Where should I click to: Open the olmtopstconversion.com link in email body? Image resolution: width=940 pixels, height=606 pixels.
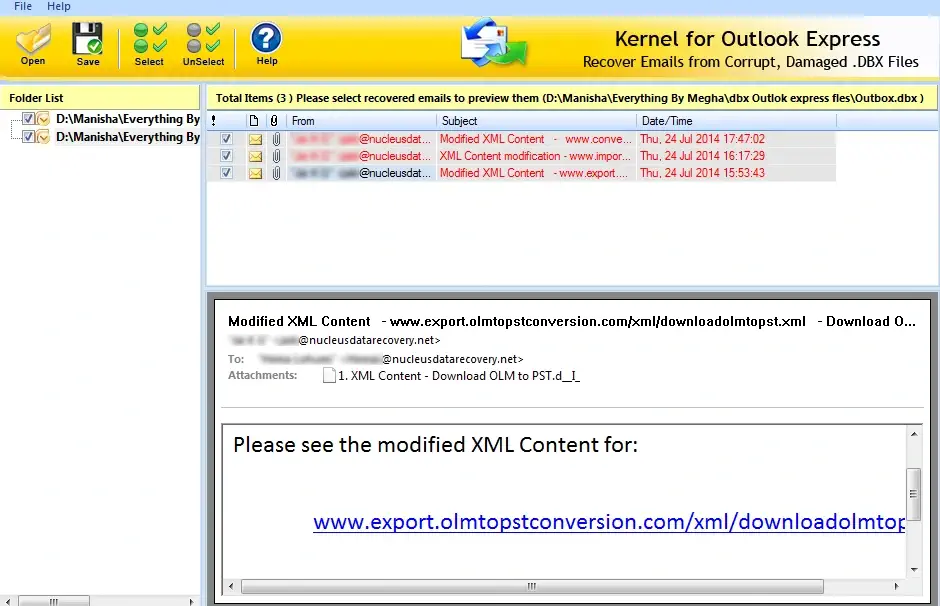coord(608,522)
